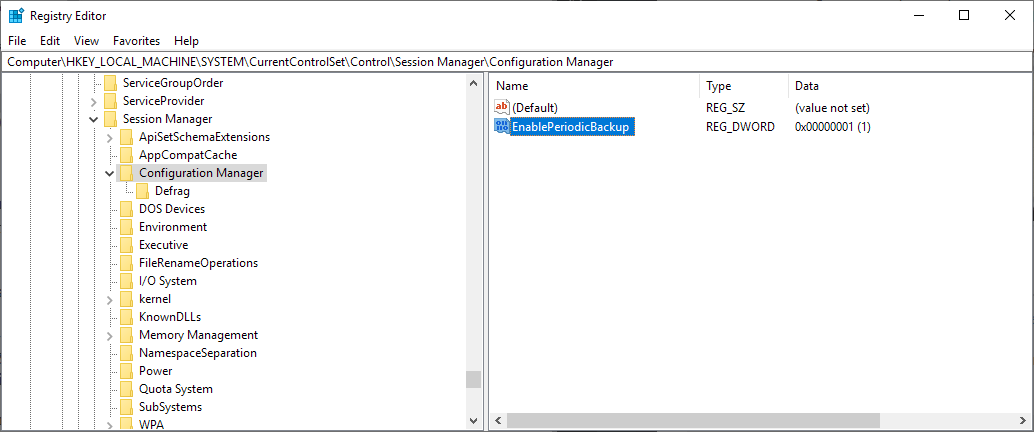Open the View menu
1034x432 pixels.
click(86, 41)
